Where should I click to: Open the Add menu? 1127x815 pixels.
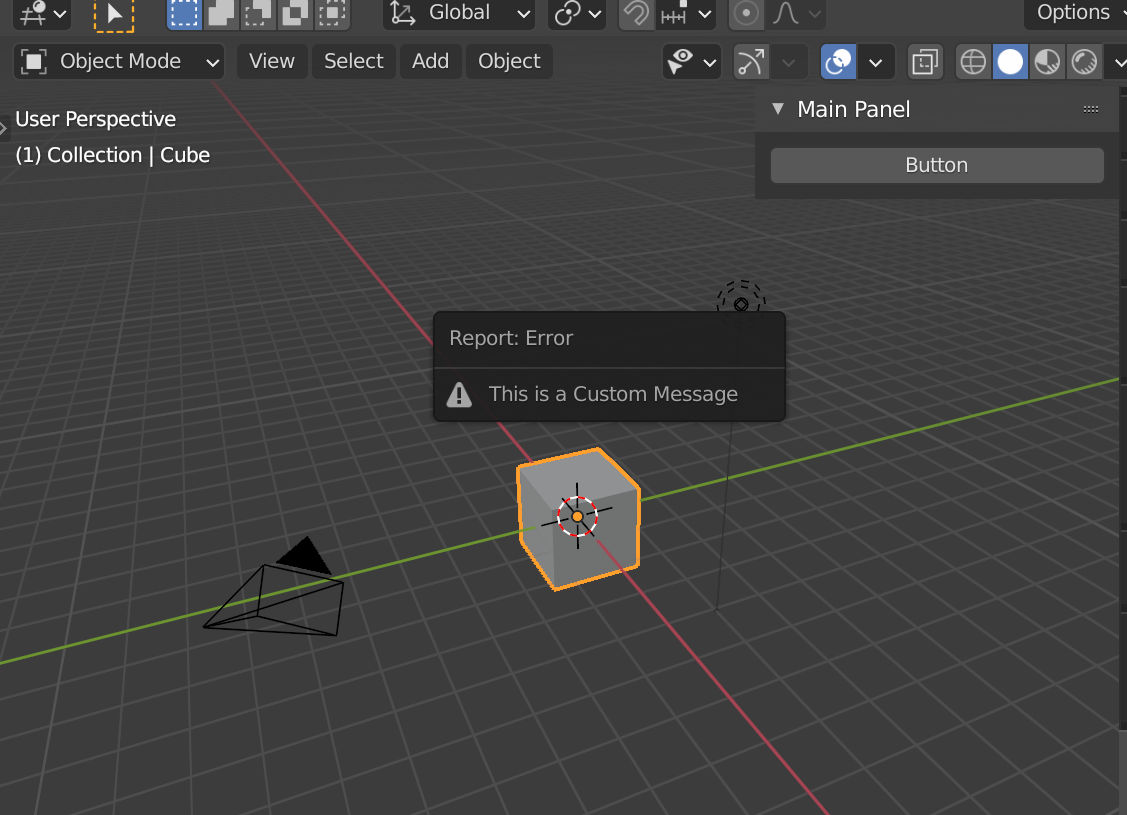pos(430,61)
